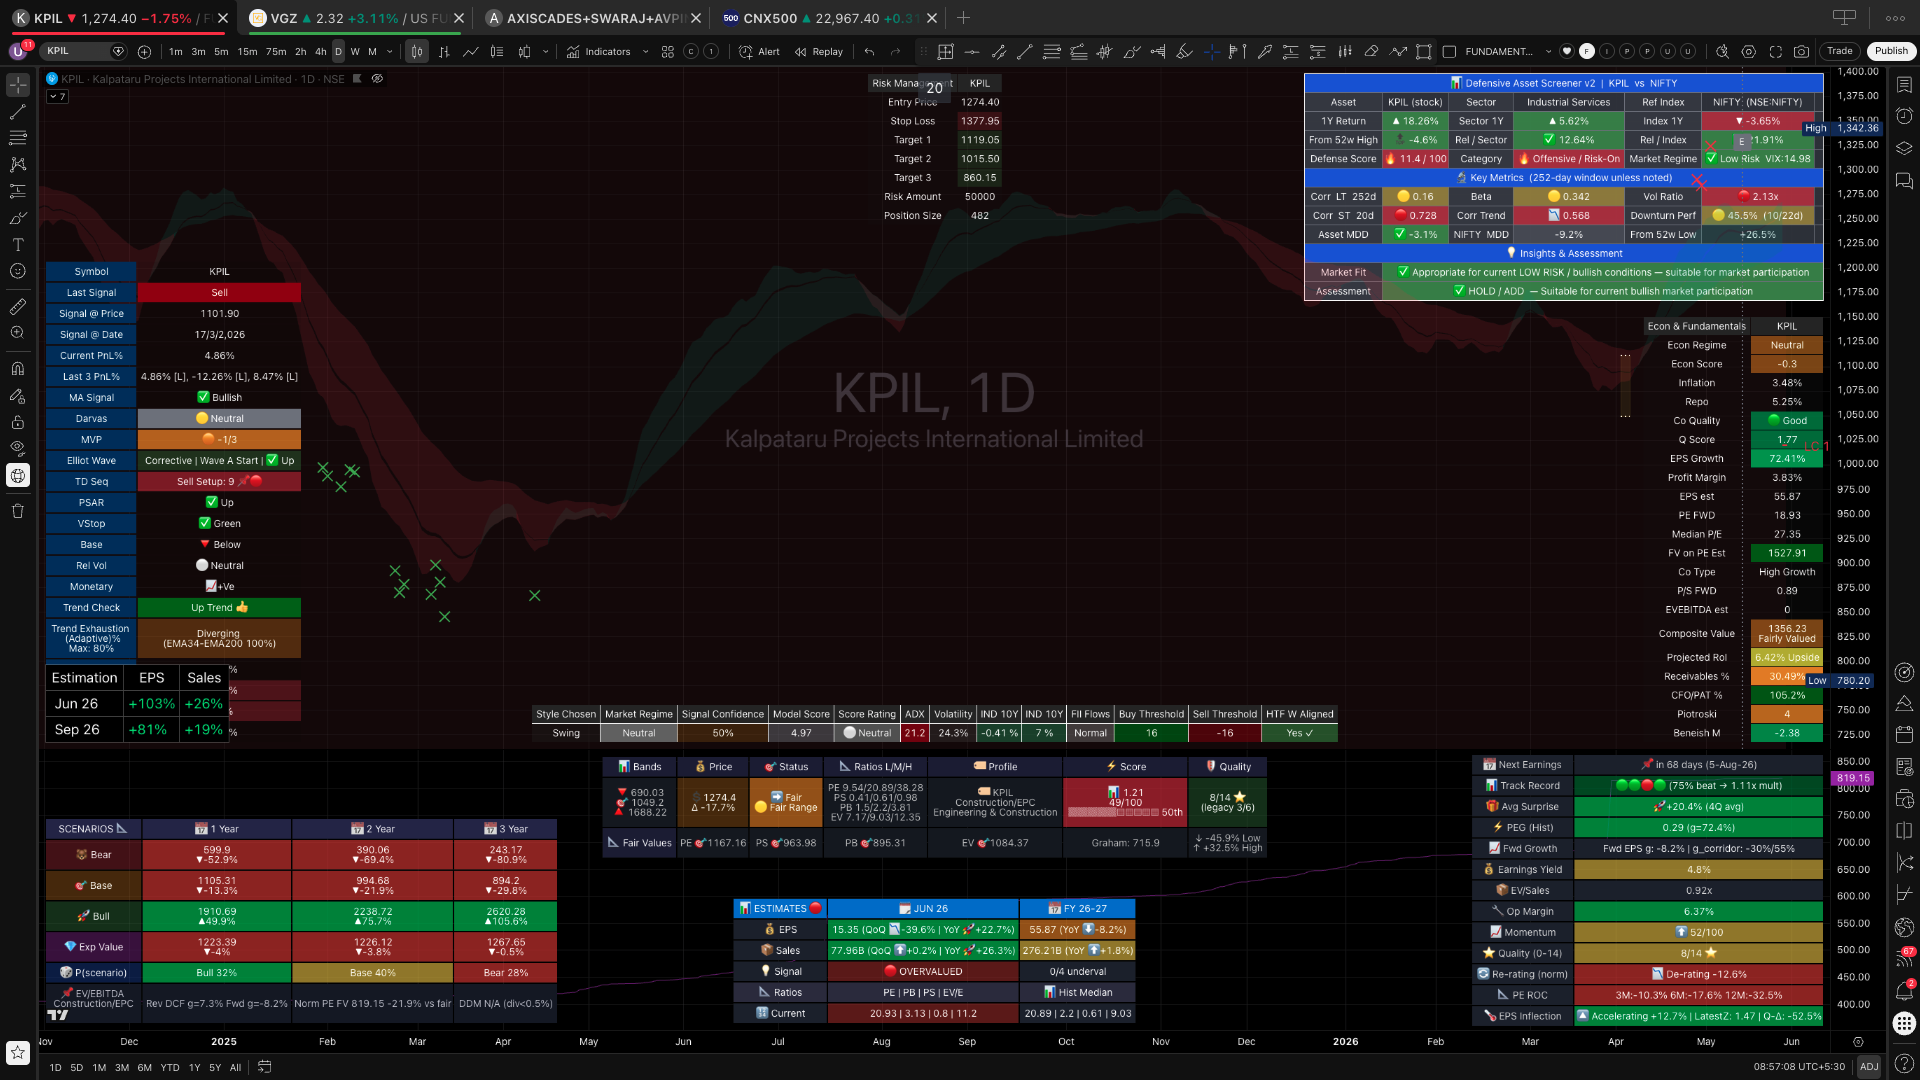
Task: Set the date range to YTD
Action: 170,1067
